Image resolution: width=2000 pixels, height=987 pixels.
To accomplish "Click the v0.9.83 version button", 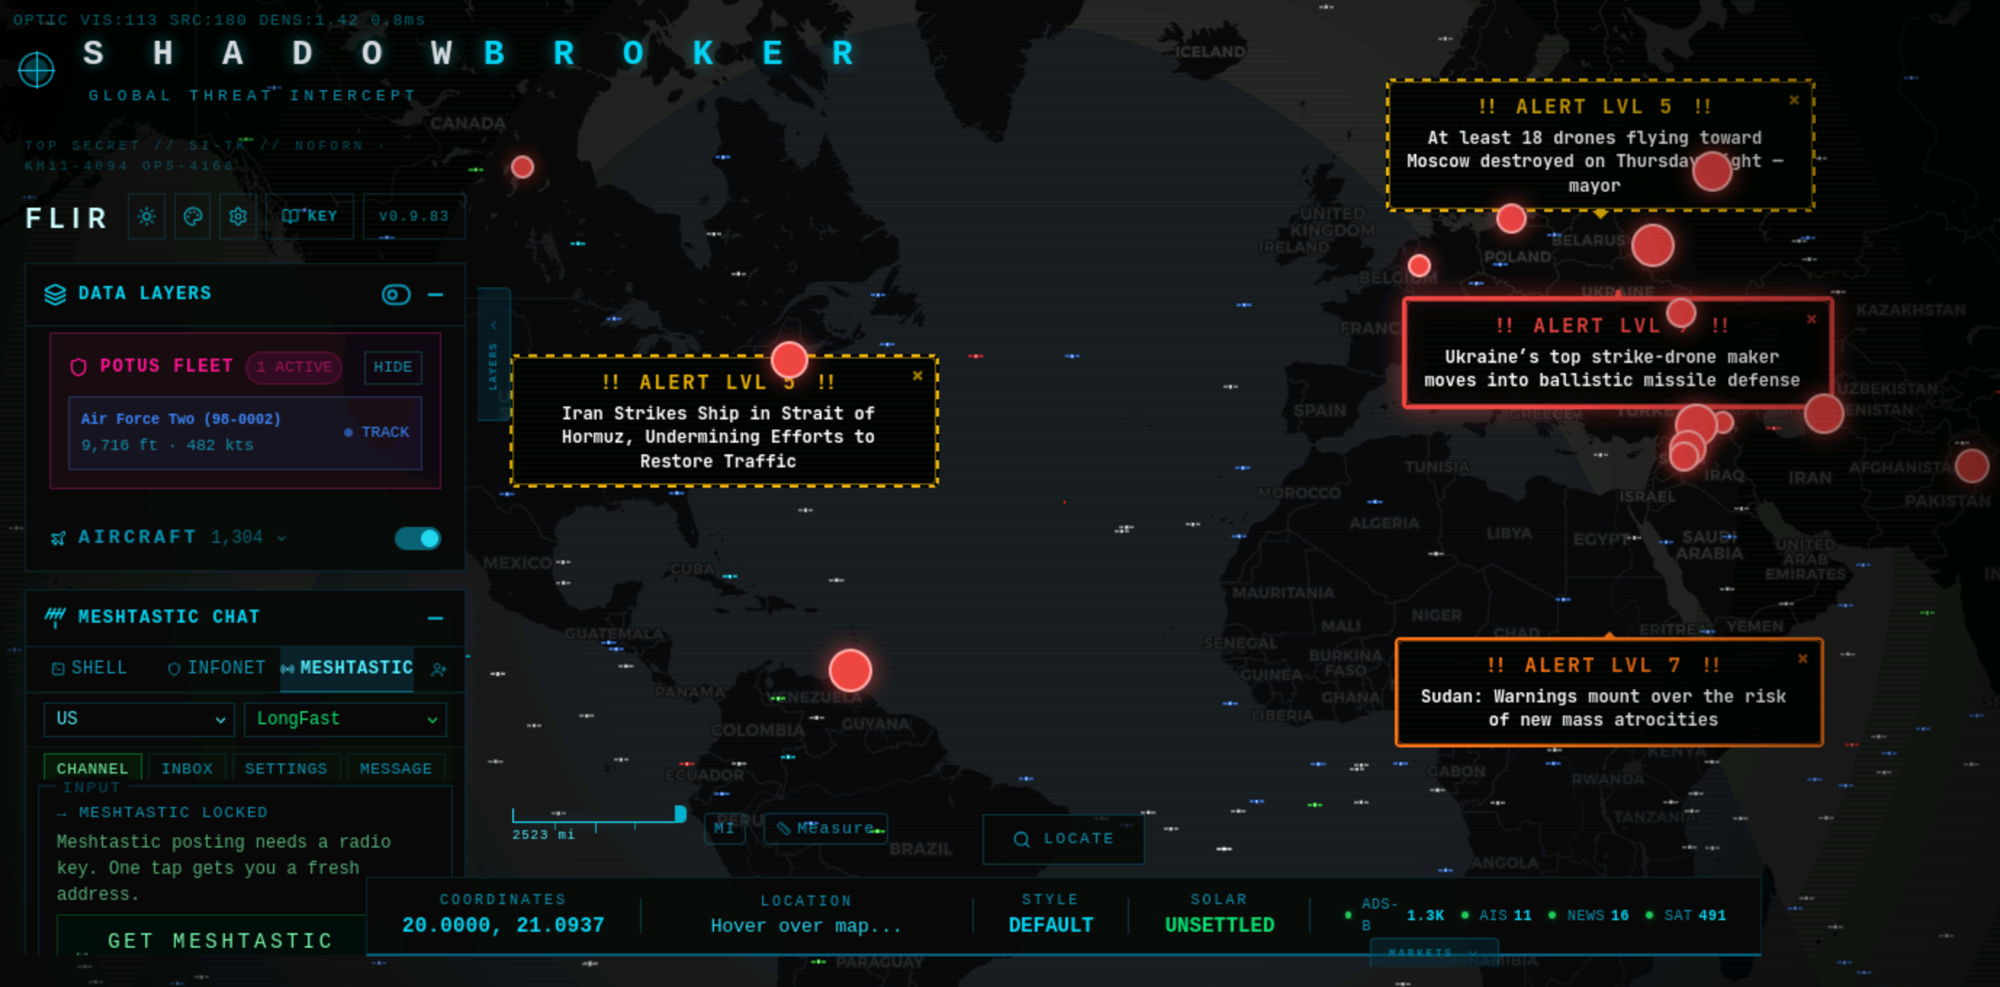I will click(x=414, y=216).
